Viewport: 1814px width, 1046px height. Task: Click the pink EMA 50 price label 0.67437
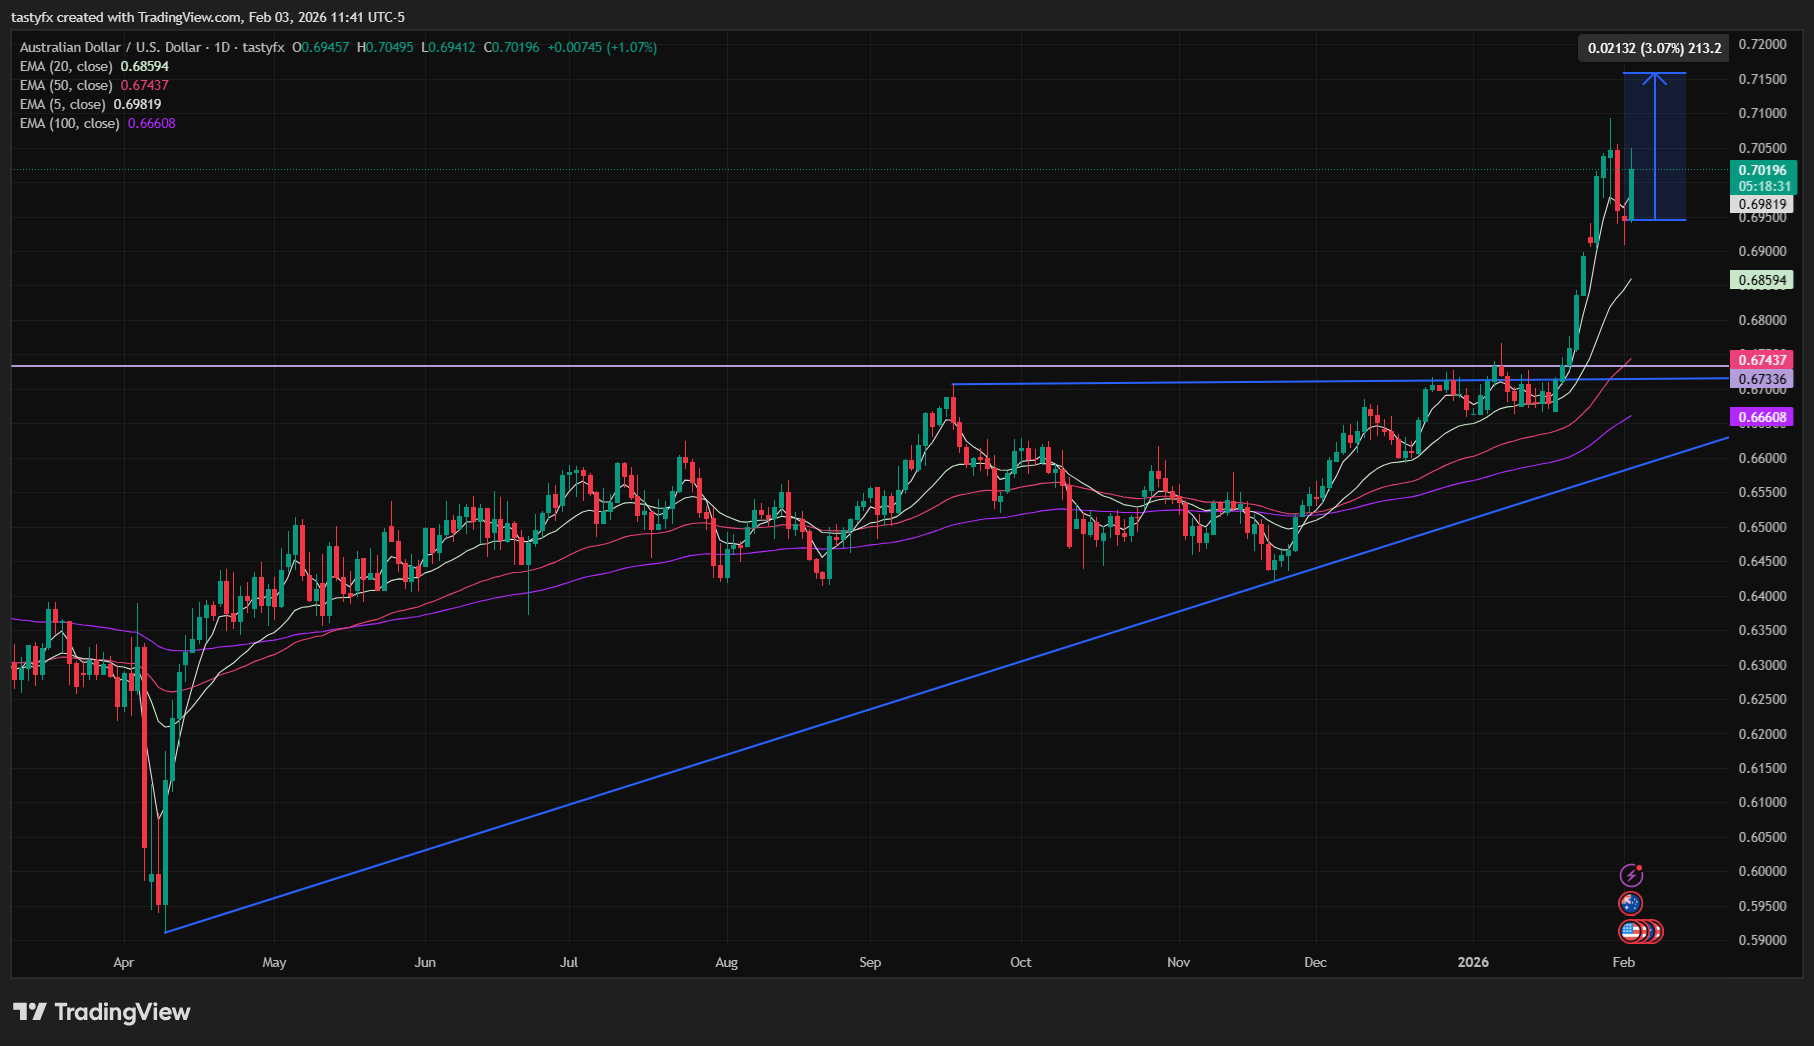[x=1760, y=358]
